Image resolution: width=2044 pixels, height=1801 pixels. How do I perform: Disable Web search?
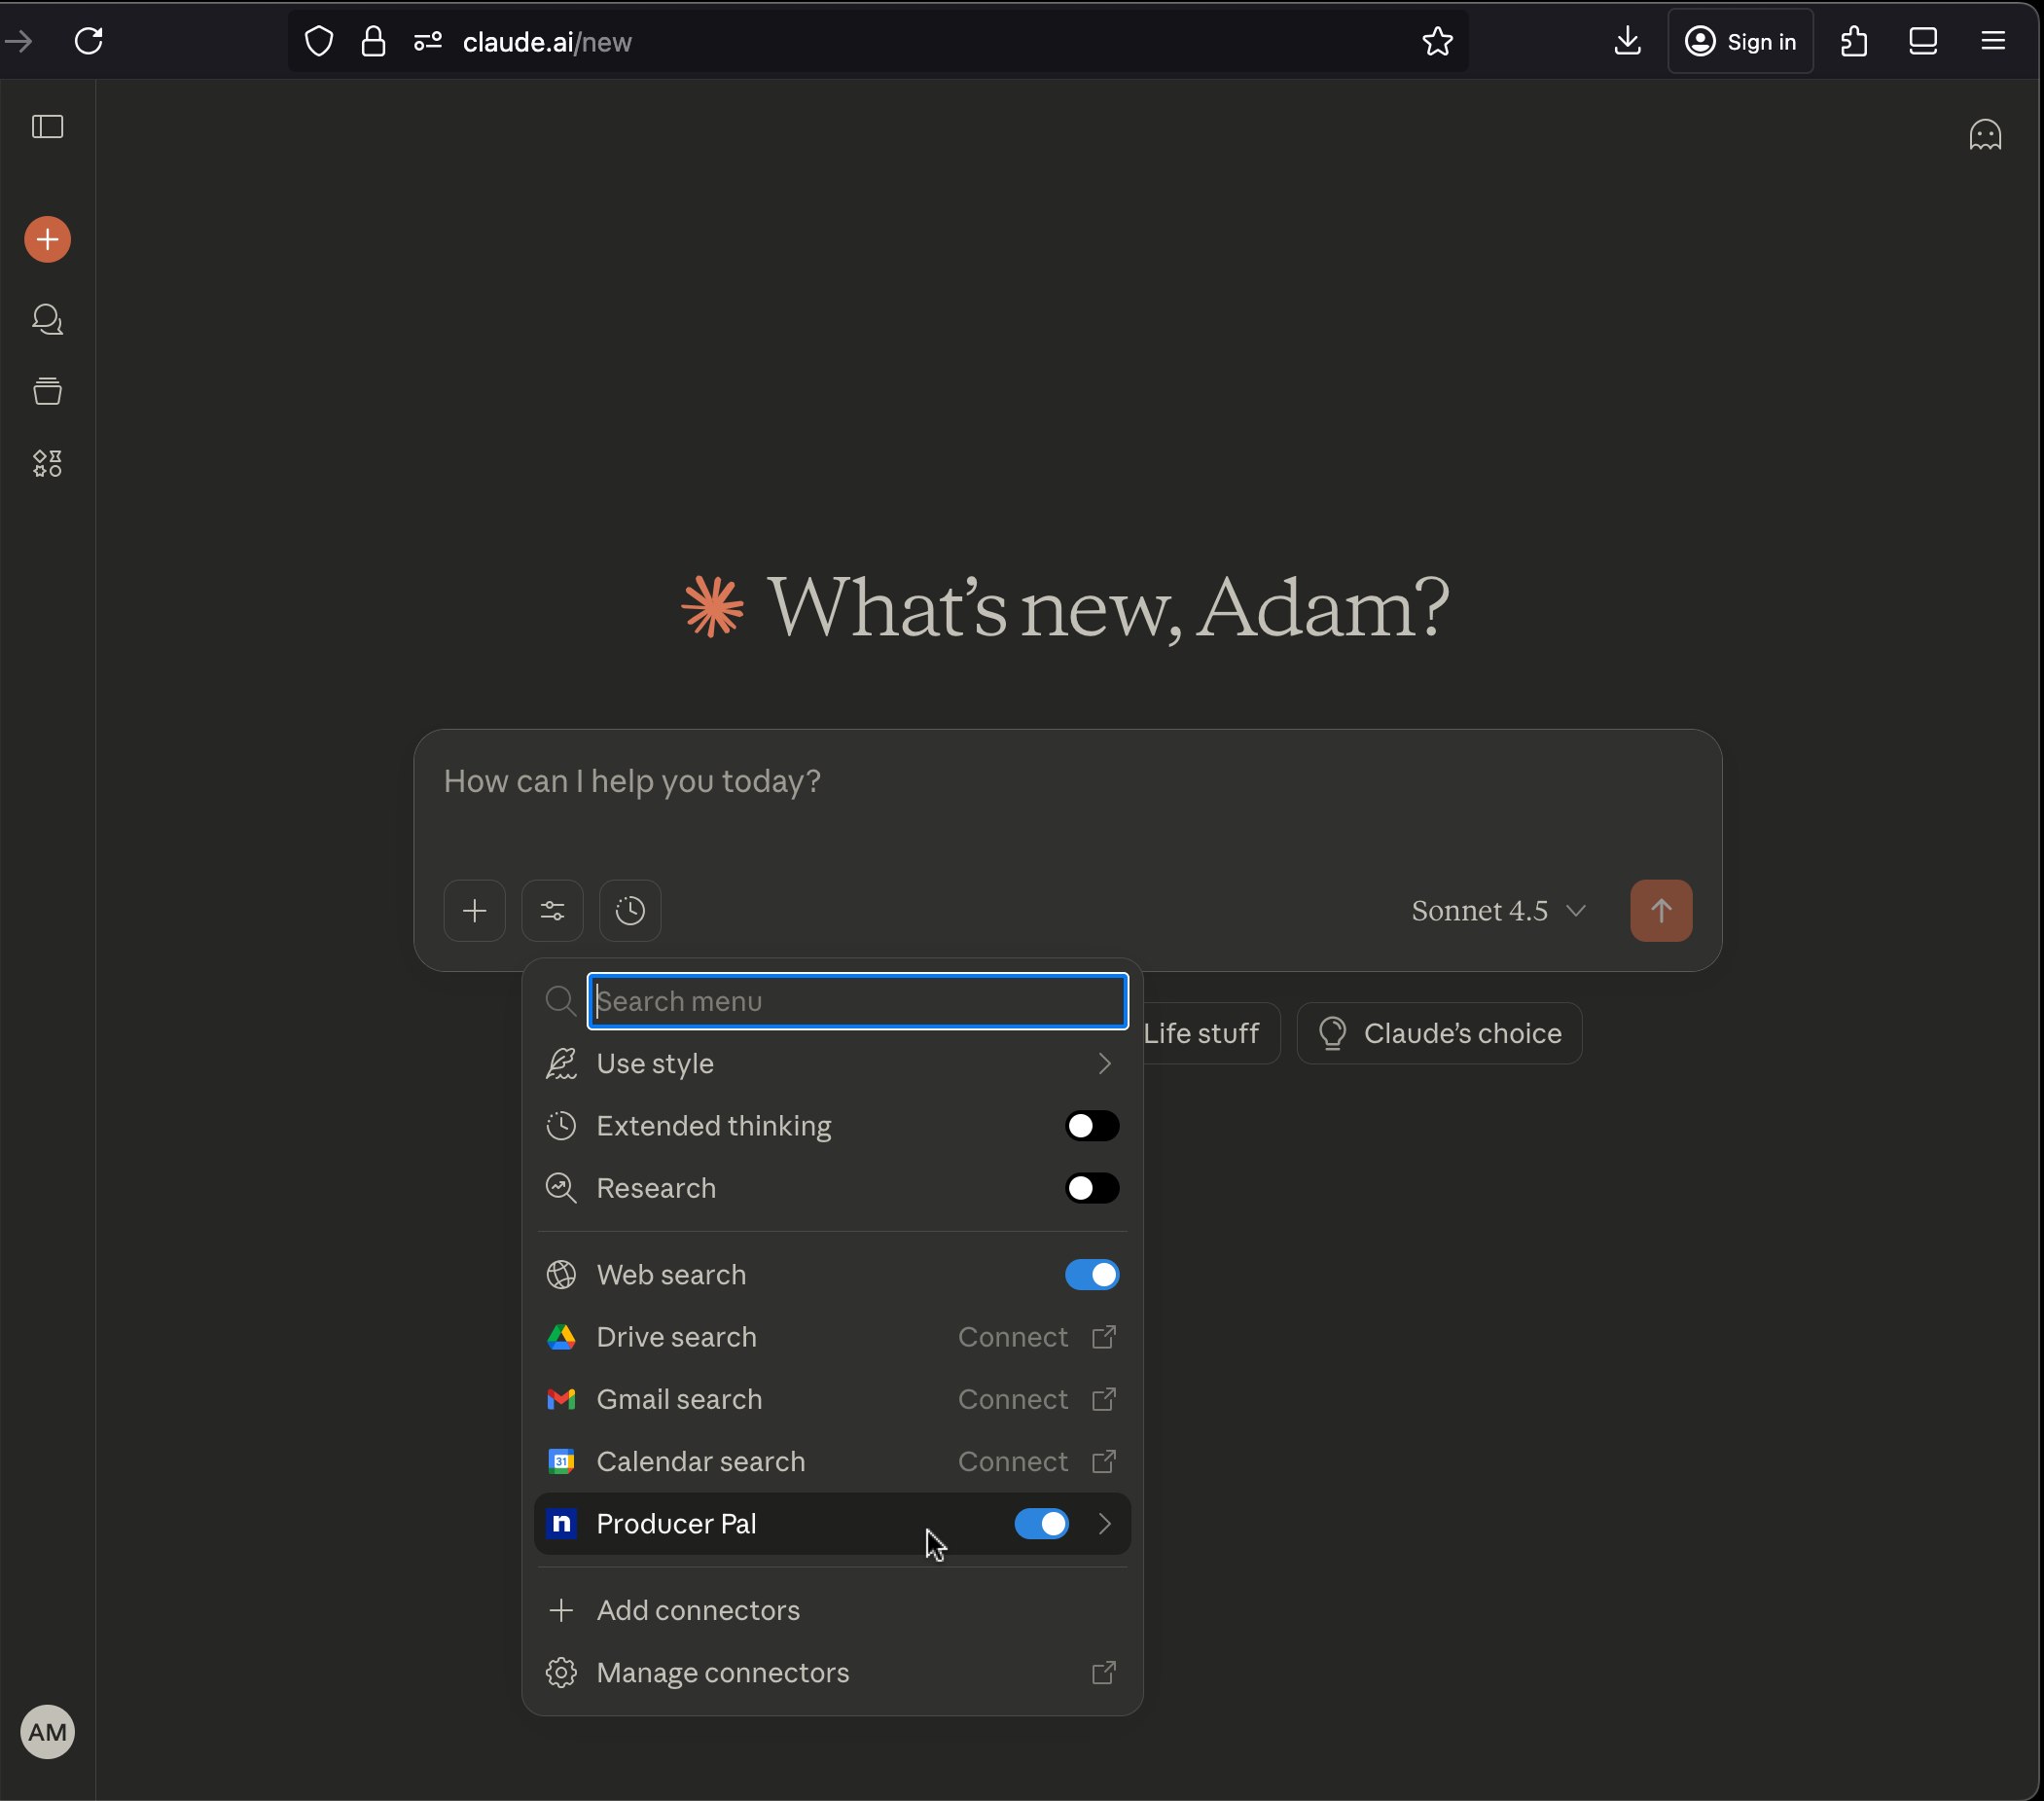(1091, 1275)
